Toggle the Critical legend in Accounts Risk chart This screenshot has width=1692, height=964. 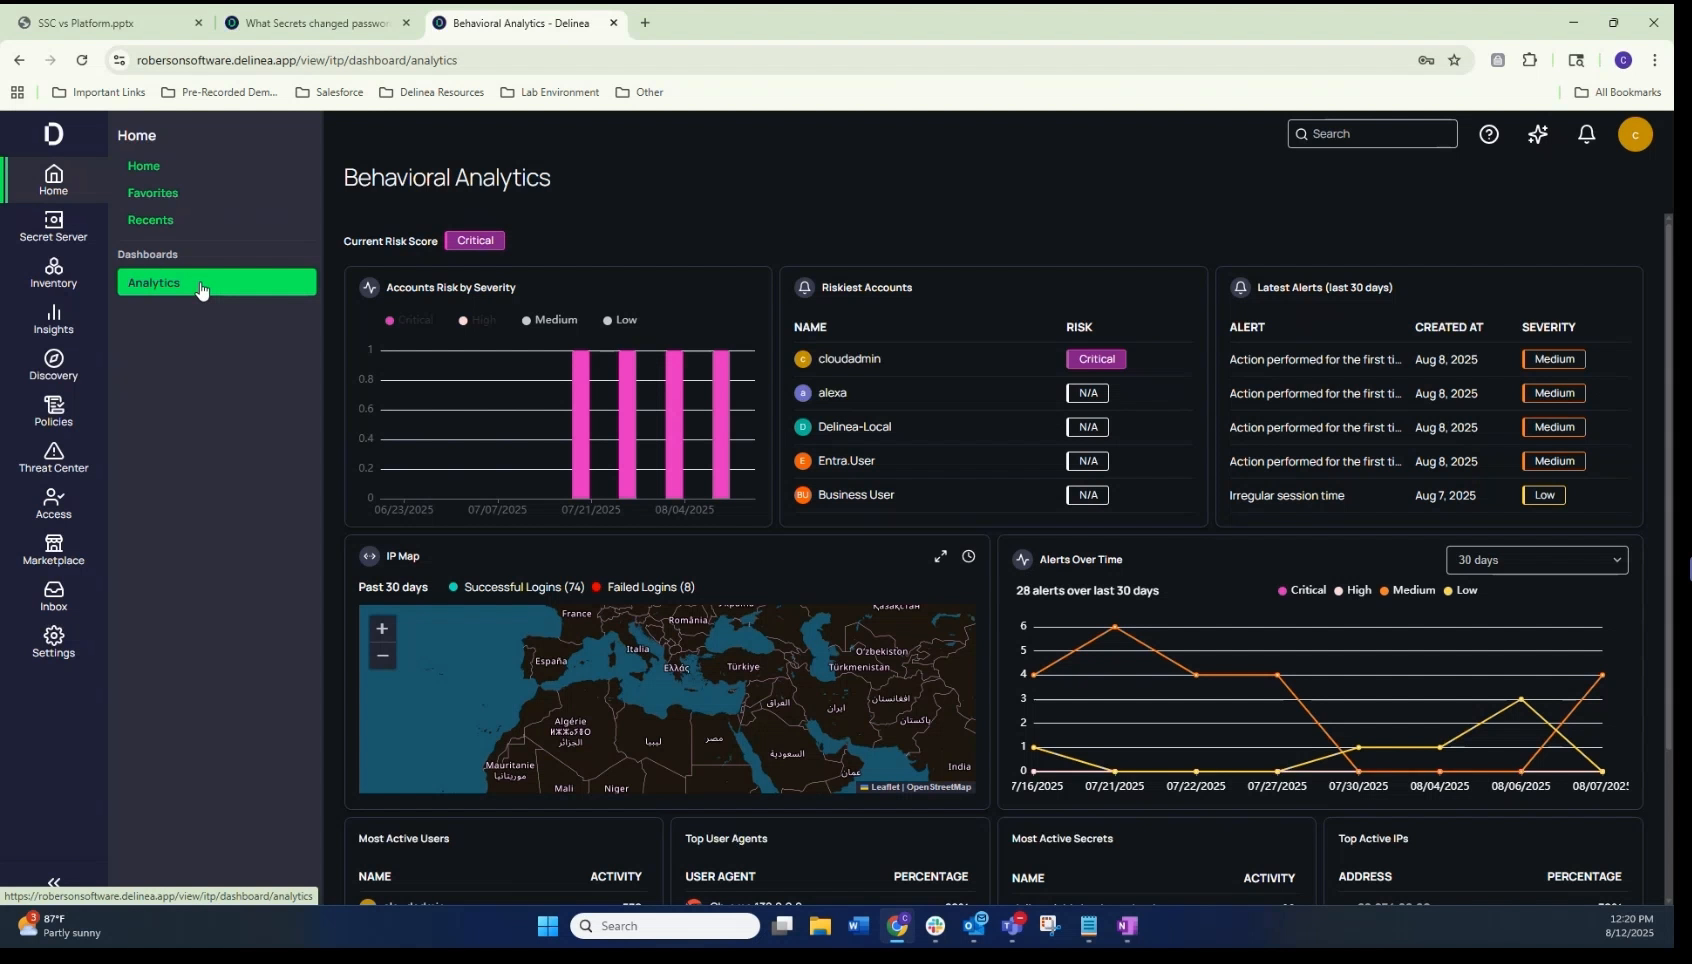coord(408,320)
